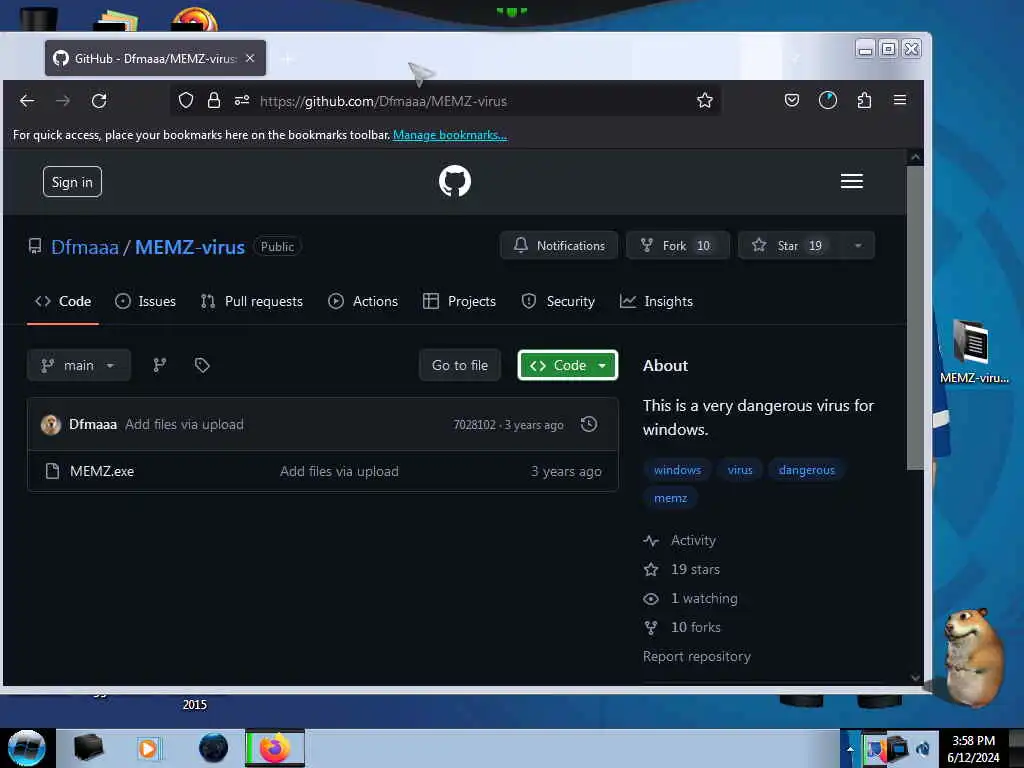Click Report repository link
The height and width of the screenshot is (768, 1024).
click(697, 656)
